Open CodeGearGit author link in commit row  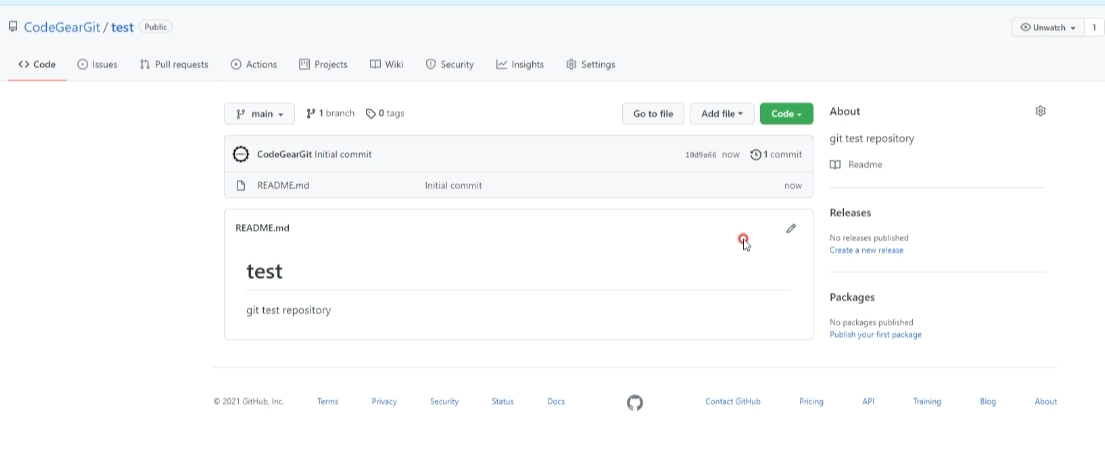(284, 154)
